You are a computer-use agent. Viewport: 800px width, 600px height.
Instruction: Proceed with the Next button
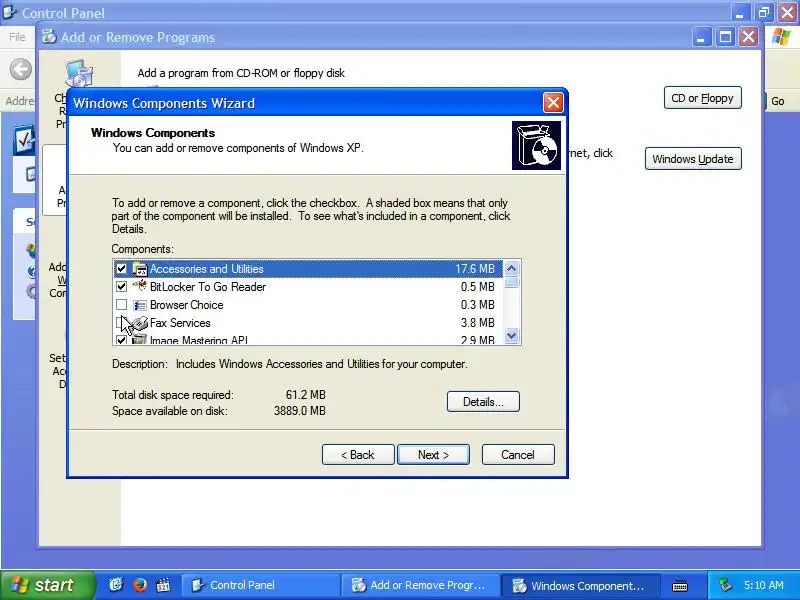(x=433, y=455)
